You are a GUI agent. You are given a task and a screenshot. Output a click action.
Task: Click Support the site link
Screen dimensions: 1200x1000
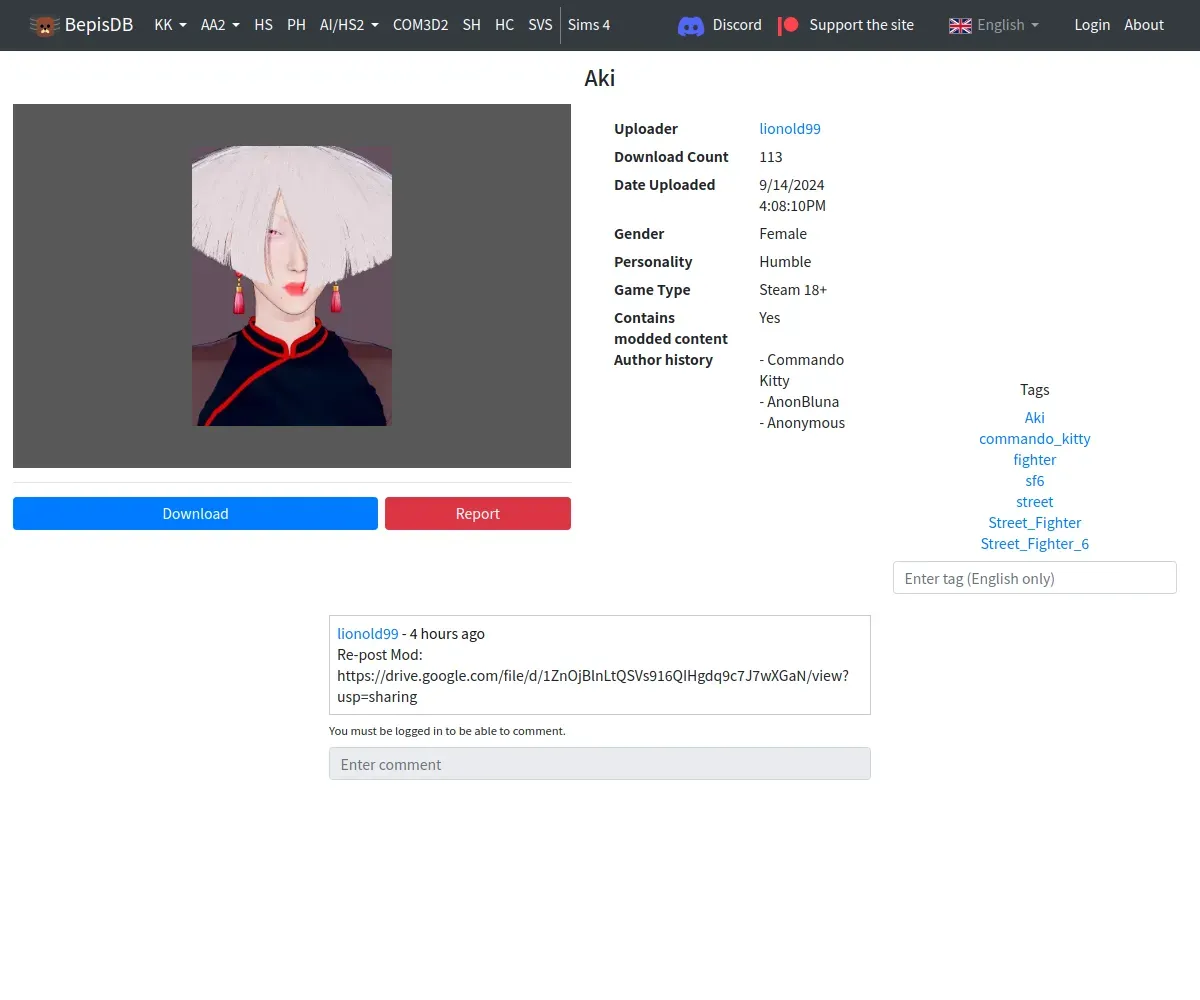tap(846, 25)
